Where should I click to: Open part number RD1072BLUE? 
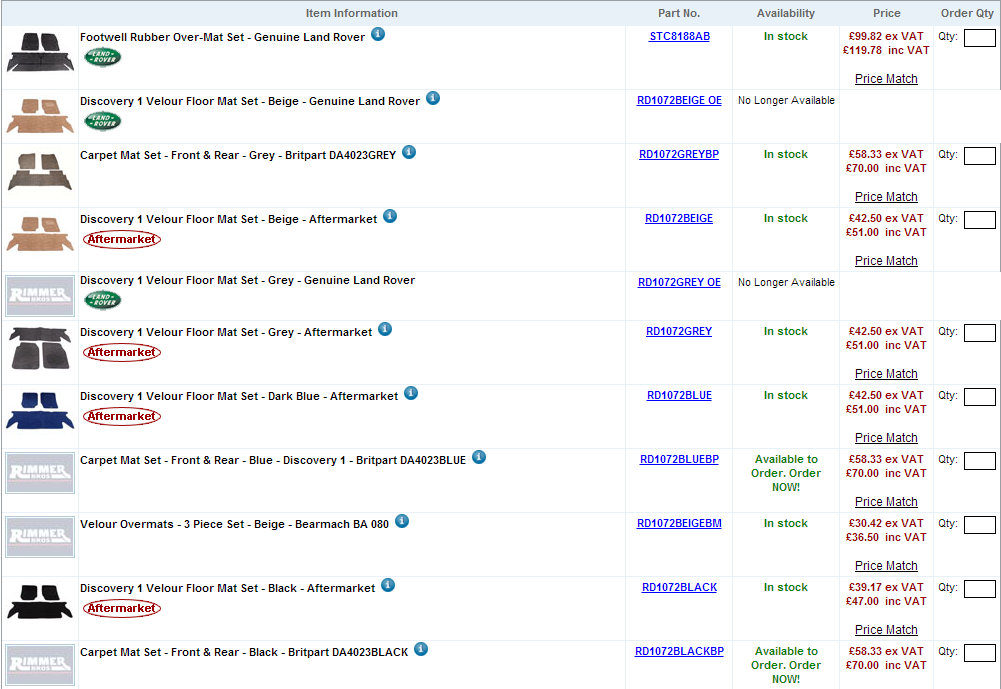click(x=679, y=395)
